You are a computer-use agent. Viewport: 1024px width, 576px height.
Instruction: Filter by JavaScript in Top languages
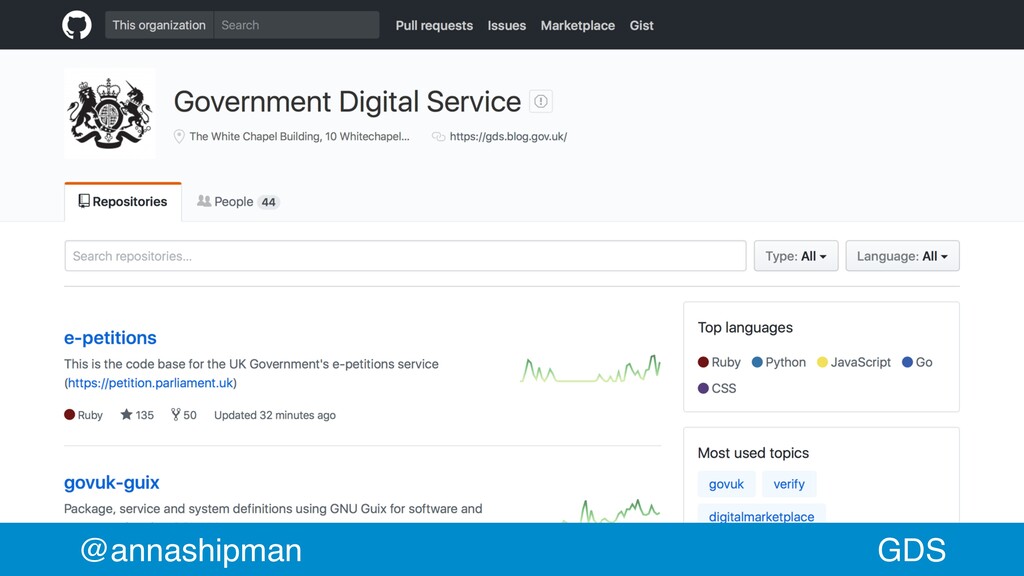[854, 362]
